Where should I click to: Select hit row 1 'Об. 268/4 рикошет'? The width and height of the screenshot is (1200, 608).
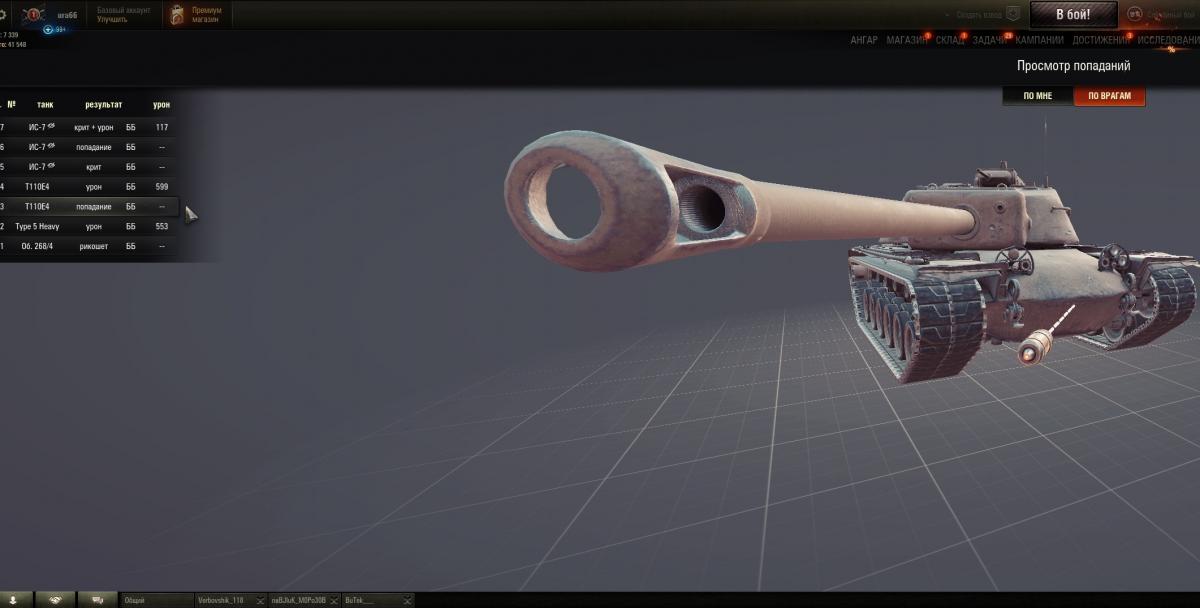point(89,246)
